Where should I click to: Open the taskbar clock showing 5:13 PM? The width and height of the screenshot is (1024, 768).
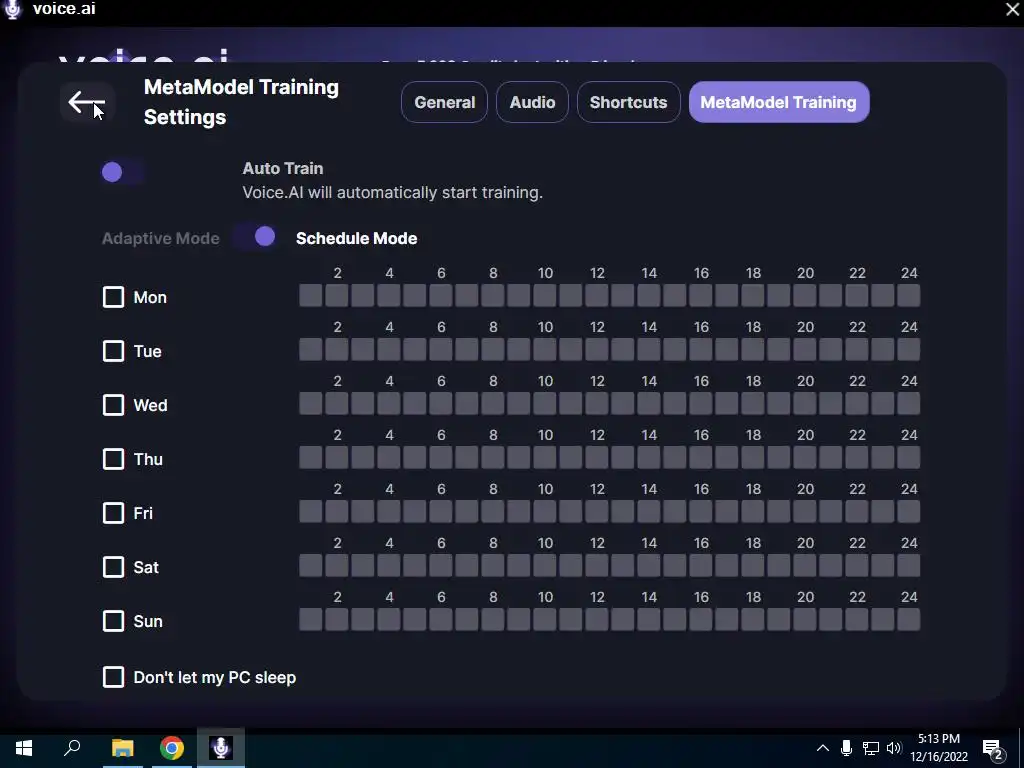pos(938,748)
